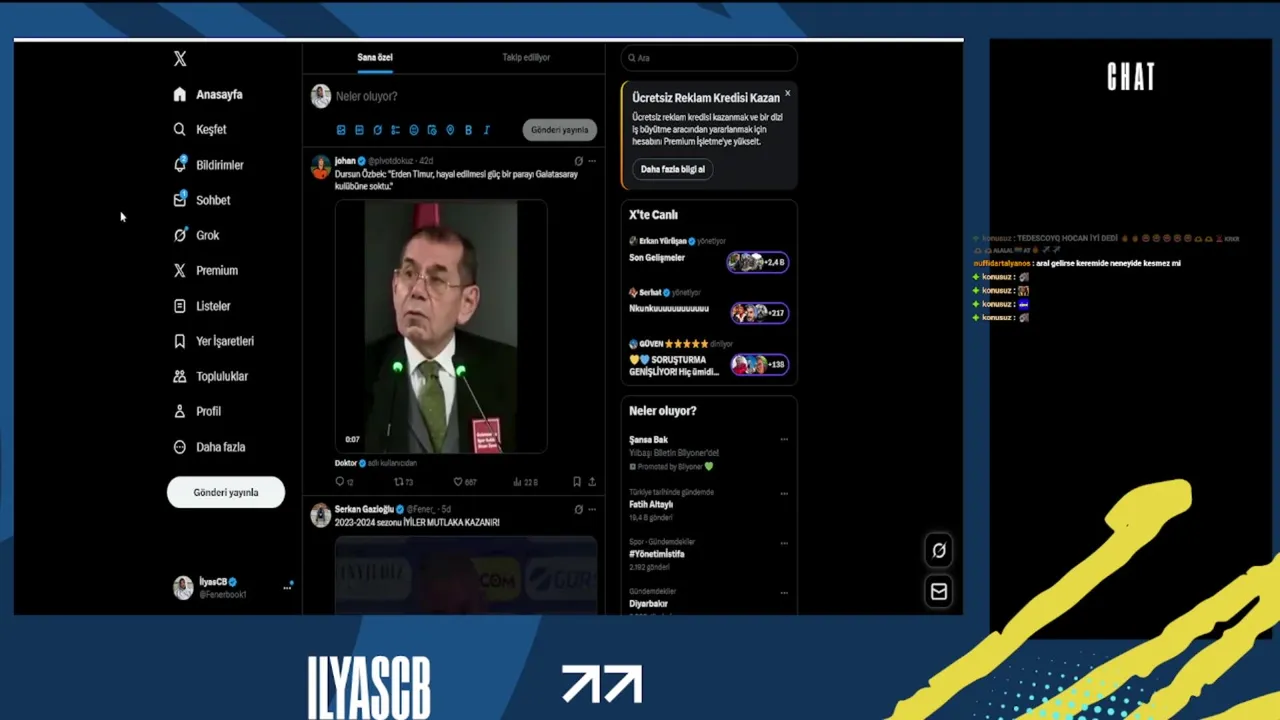
Task: Toggle italic text in the composer
Action: [x=486, y=130]
